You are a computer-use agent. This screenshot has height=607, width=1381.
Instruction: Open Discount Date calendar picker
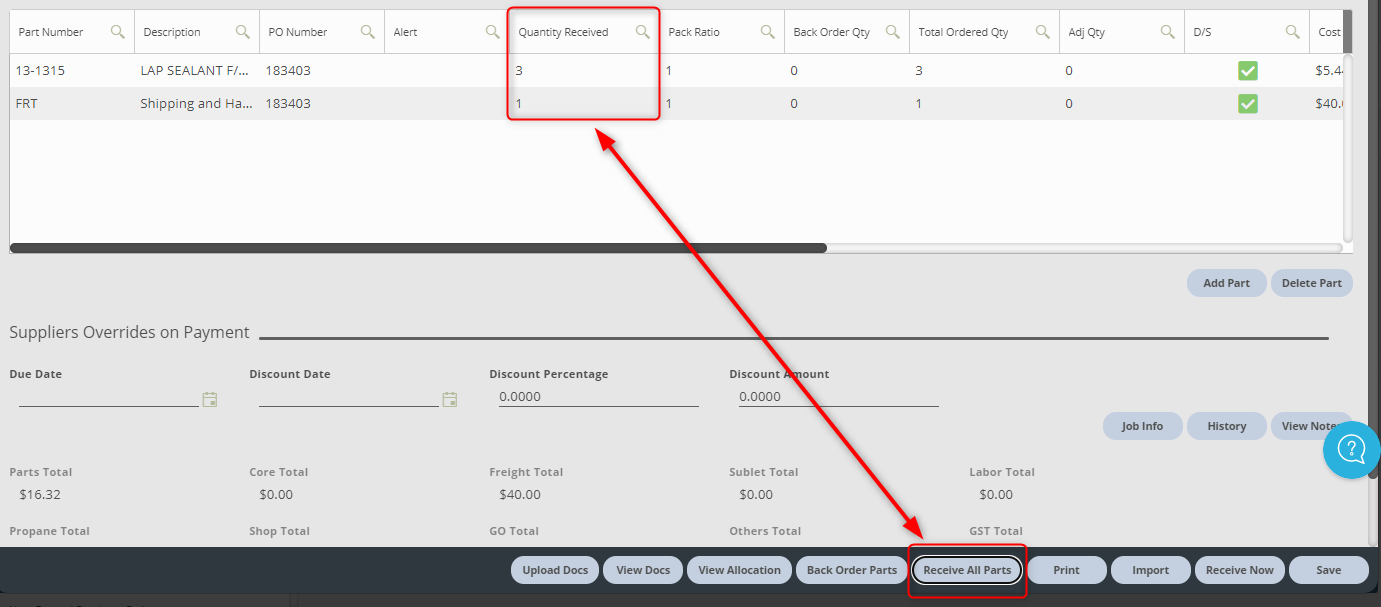point(450,399)
